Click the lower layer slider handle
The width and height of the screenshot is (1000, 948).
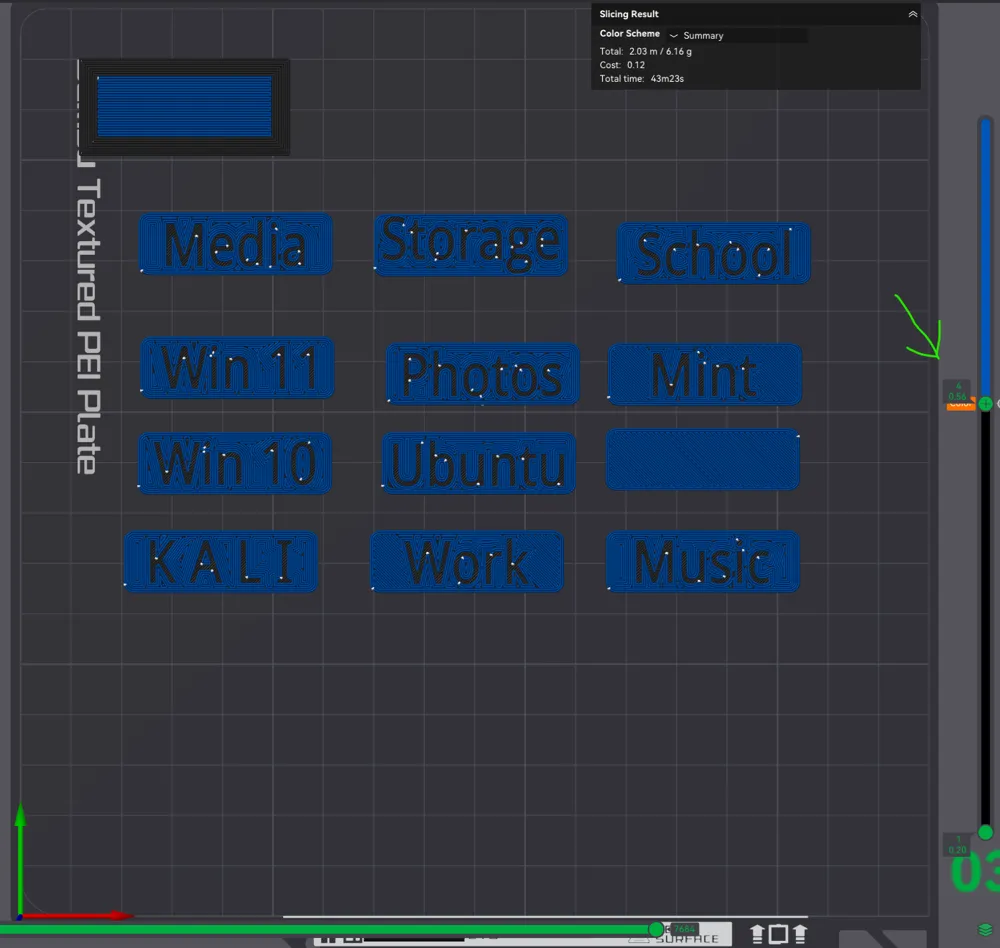(985, 832)
